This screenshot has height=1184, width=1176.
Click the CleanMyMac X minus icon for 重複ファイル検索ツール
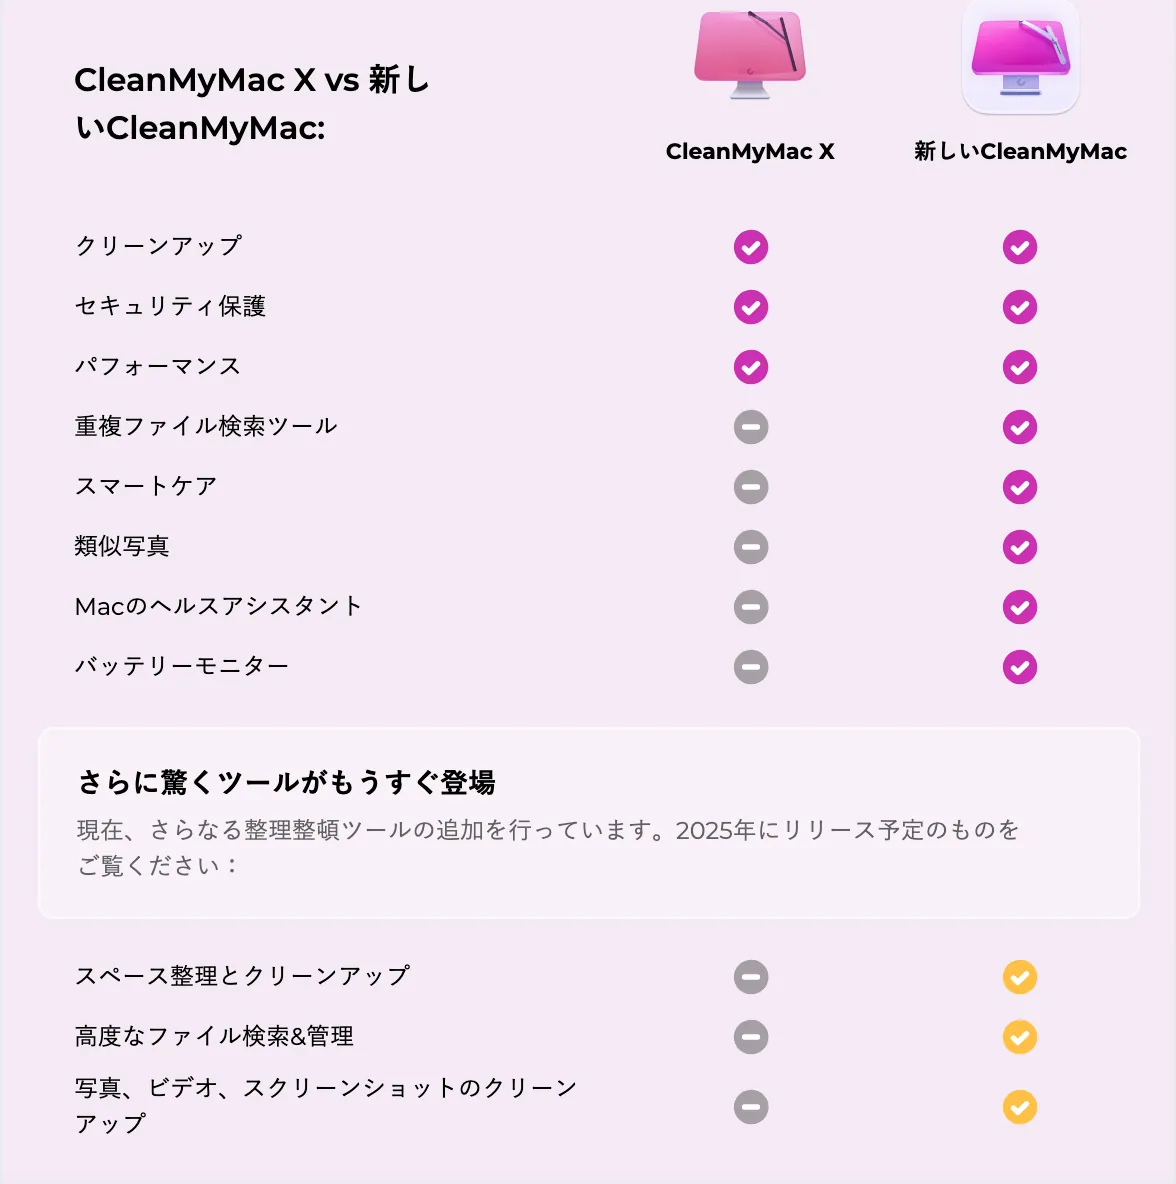[x=751, y=427]
